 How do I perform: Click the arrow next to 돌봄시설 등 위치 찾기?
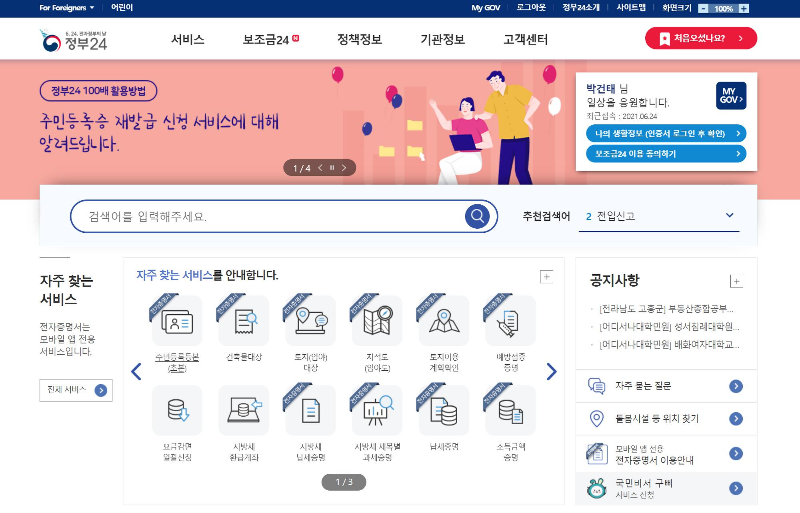(736, 419)
